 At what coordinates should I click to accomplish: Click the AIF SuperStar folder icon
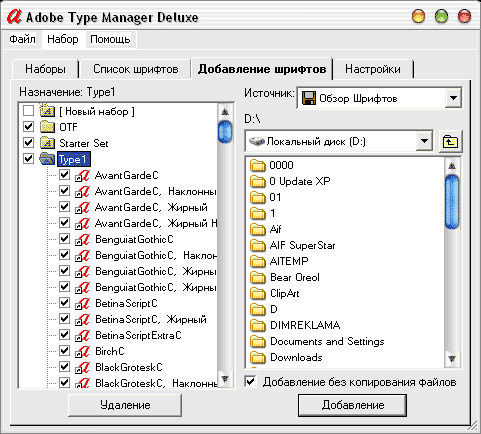click(x=258, y=245)
